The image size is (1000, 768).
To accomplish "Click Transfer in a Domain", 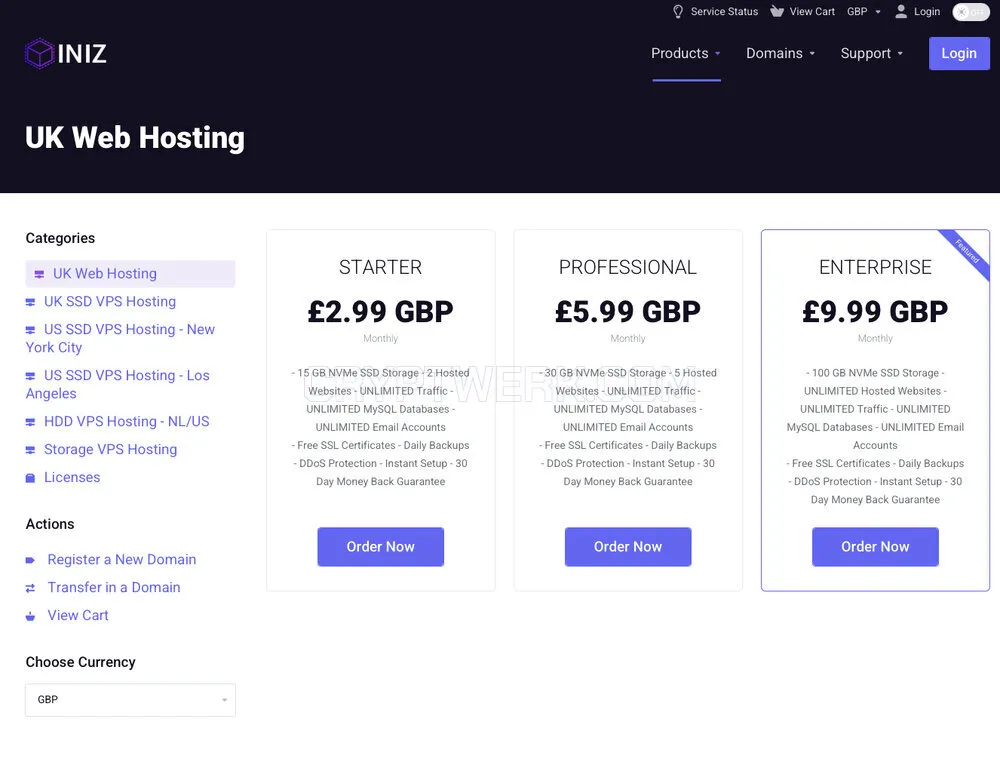I will 114,587.
